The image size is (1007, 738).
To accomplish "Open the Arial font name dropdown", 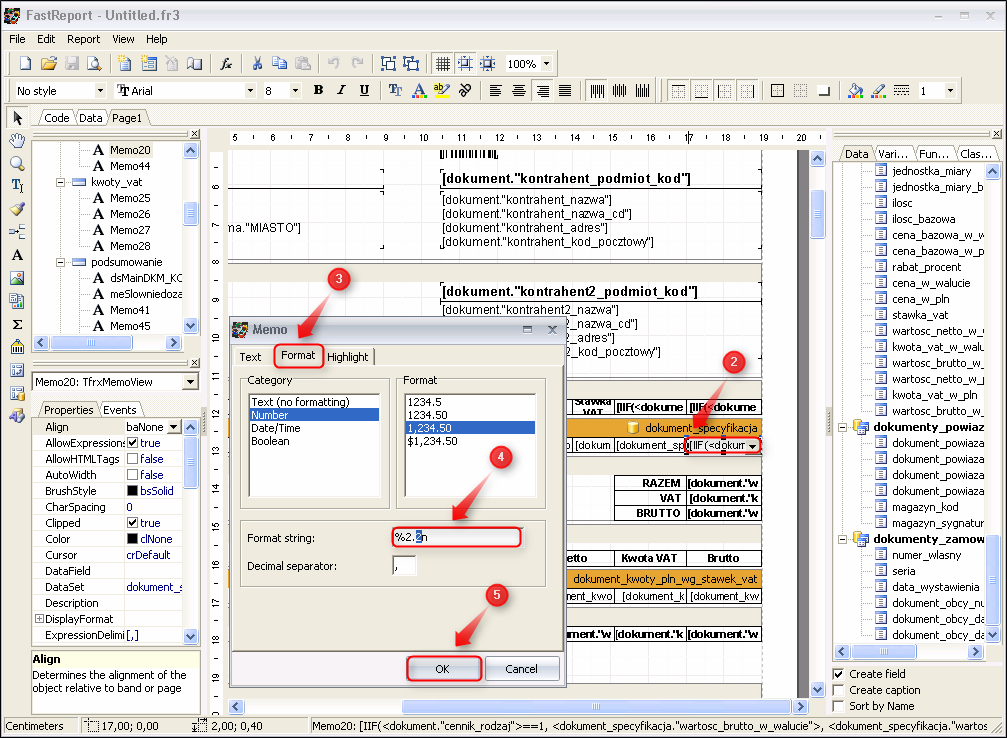I will tap(250, 90).
